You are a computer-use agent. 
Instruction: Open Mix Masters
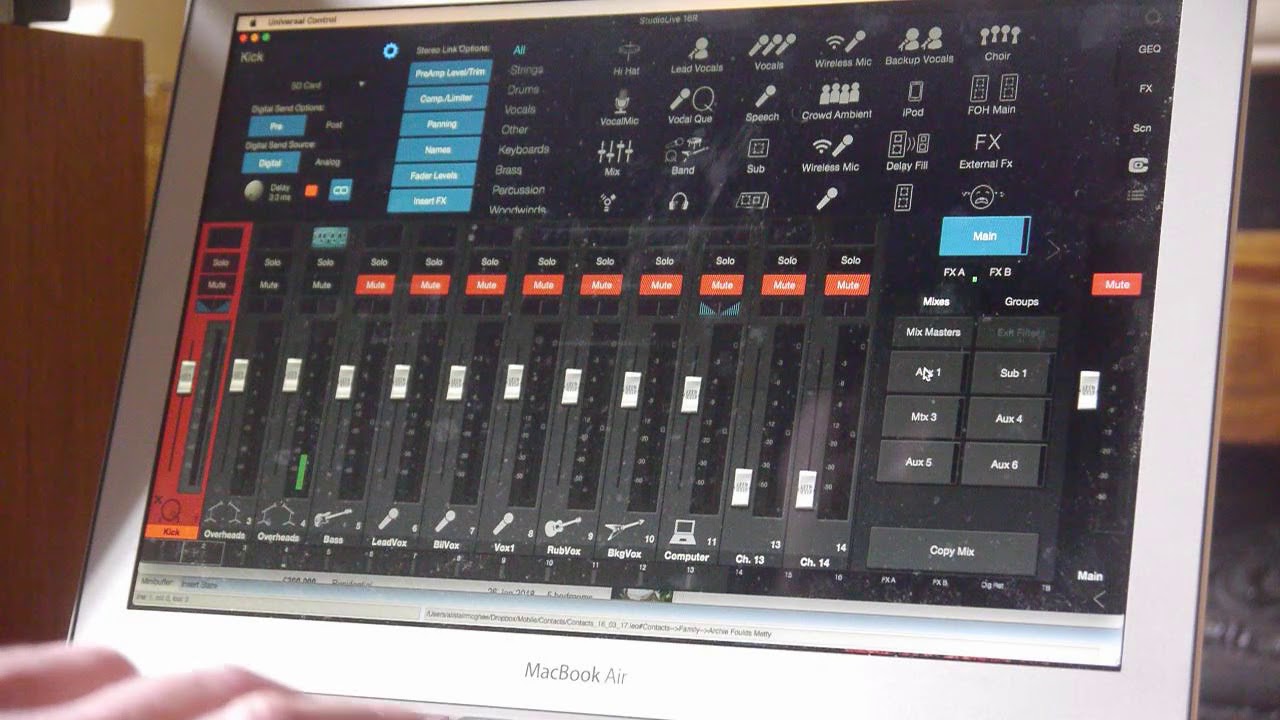pyautogui.click(x=932, y=332)
